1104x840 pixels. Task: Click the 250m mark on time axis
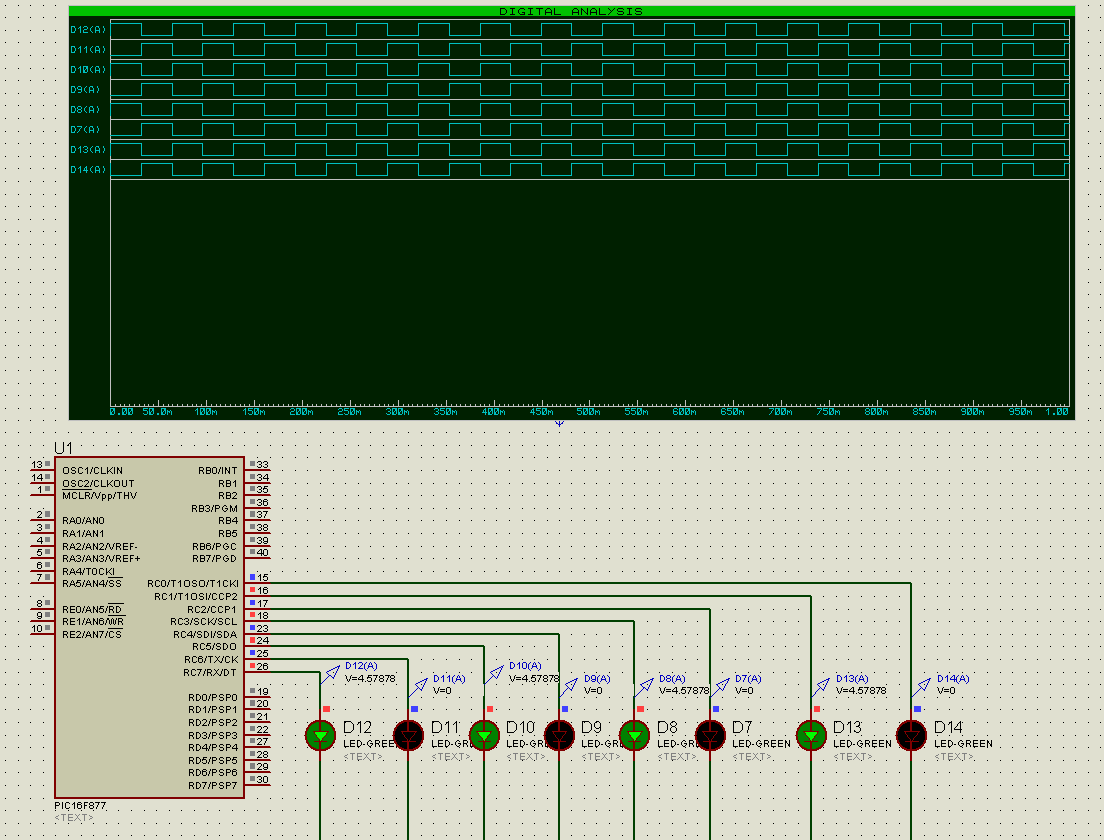pos(349,412)
